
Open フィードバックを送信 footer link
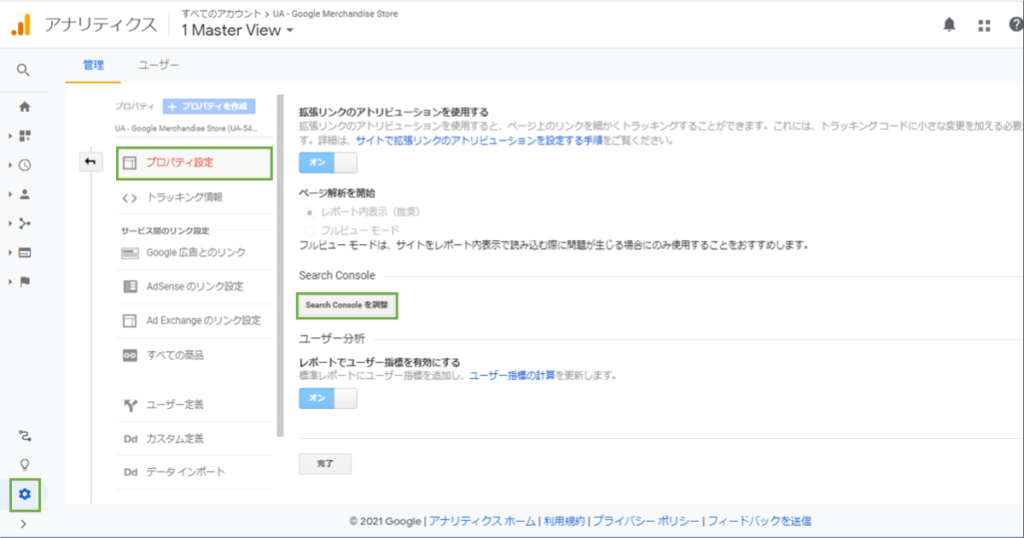point(759,521)
